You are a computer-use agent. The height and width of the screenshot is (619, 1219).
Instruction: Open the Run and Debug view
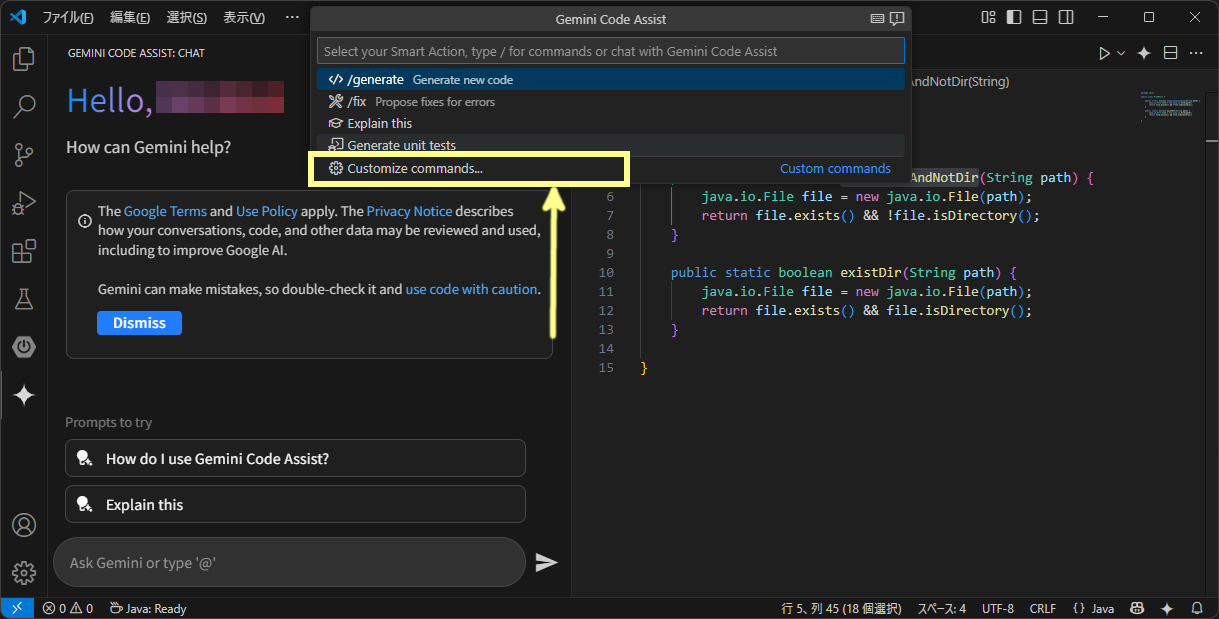(x=23, y=203)
